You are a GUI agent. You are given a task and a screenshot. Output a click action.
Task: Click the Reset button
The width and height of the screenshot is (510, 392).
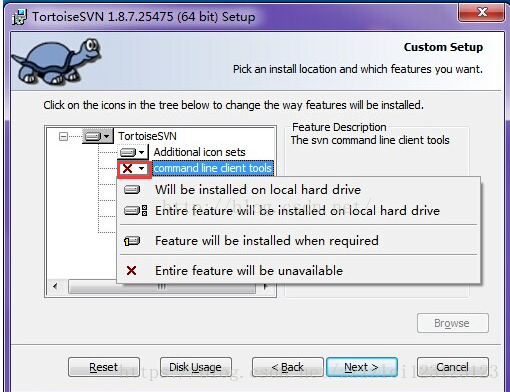[x=104, y=367]
